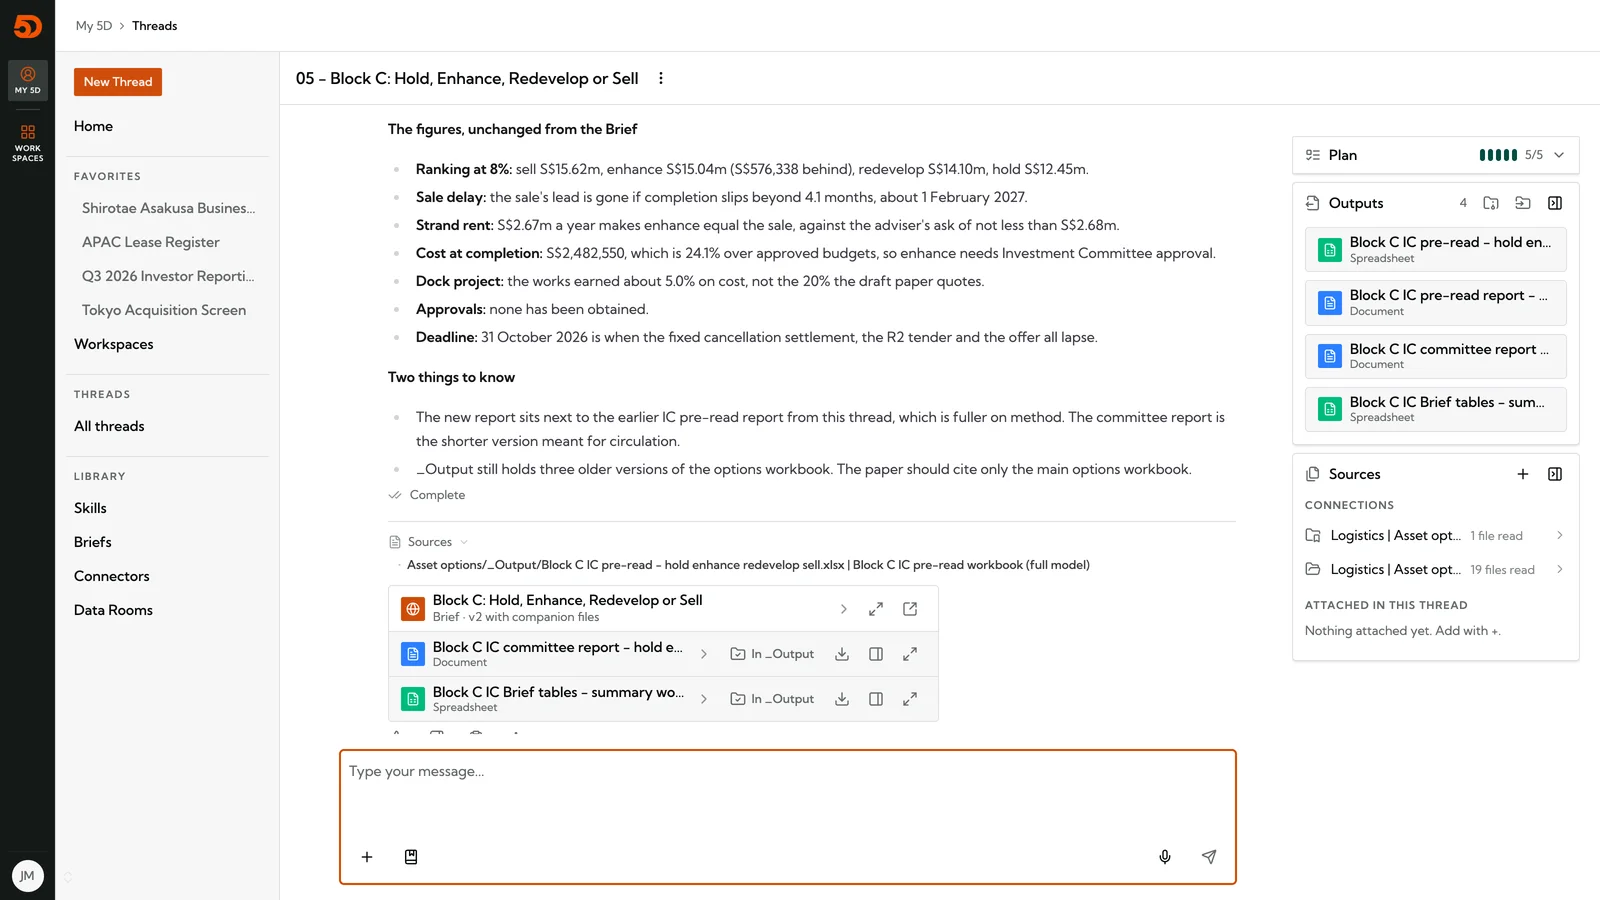Send the message with paper plane icon
This screenshot has height=900, width=1600.
tap(1209, 857)
